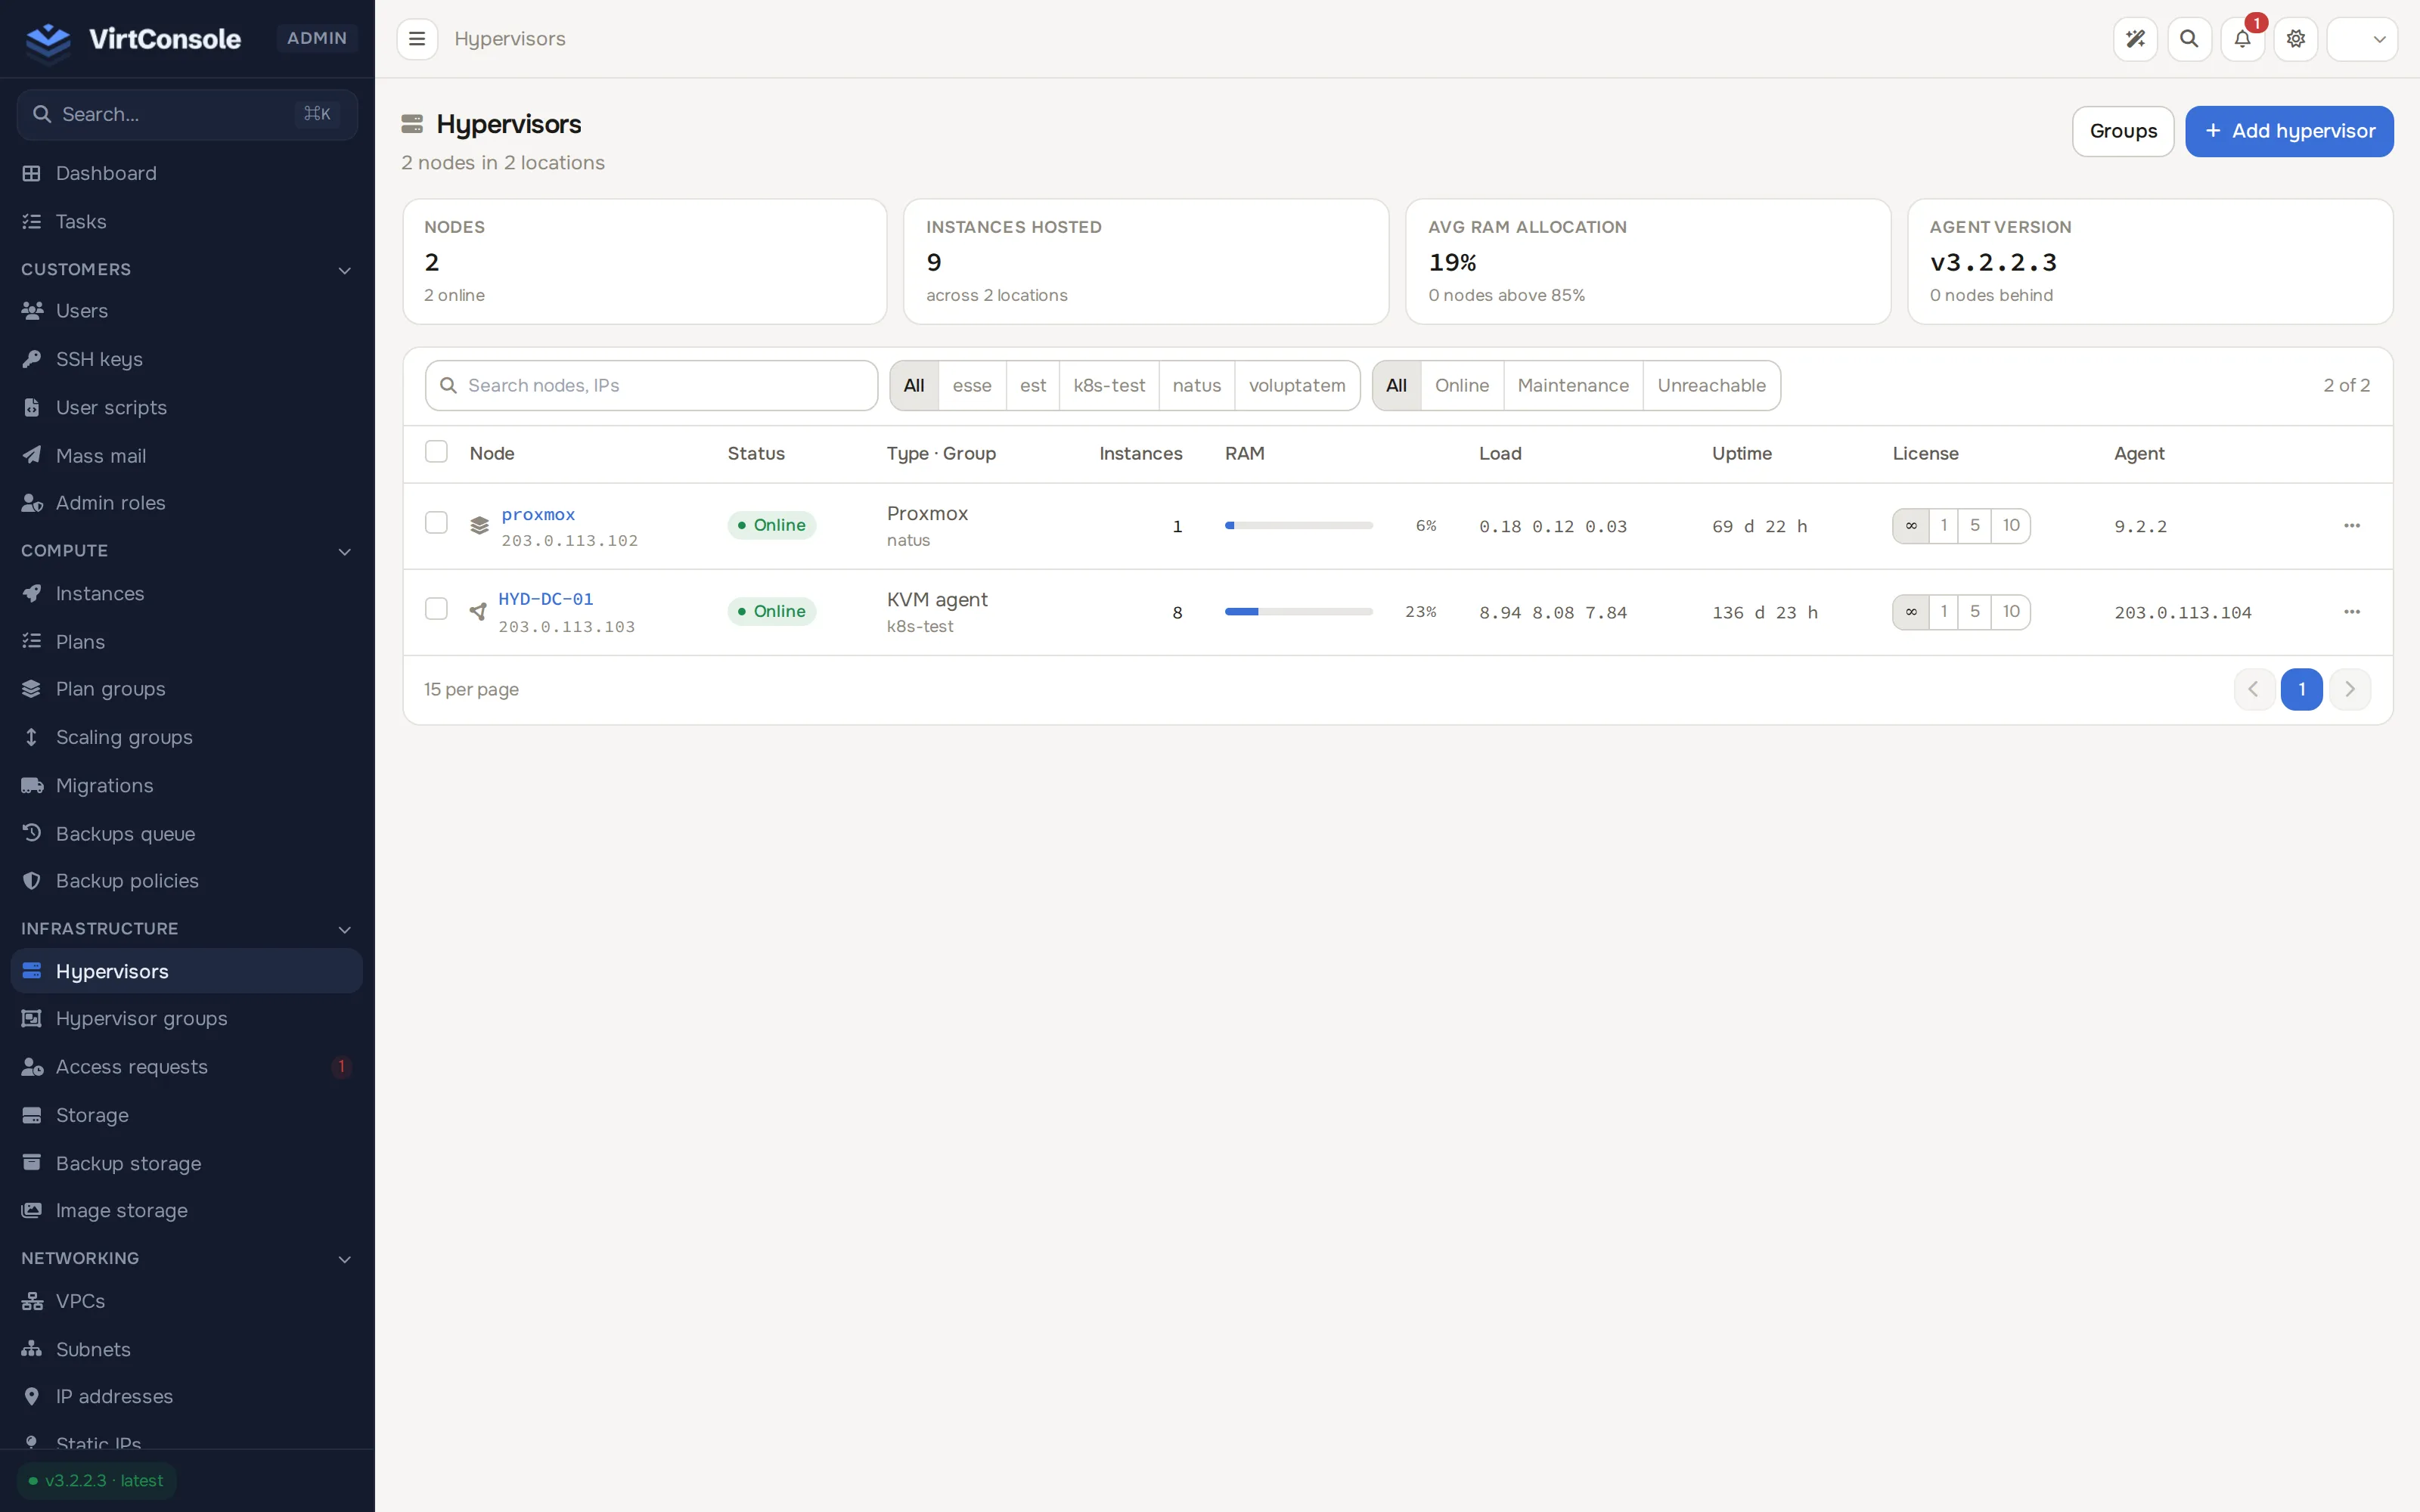The height and width of the screenshot is (1512, 2420).
Task: Toggle the select-all checkbox in table header
Action: (436, 451)
